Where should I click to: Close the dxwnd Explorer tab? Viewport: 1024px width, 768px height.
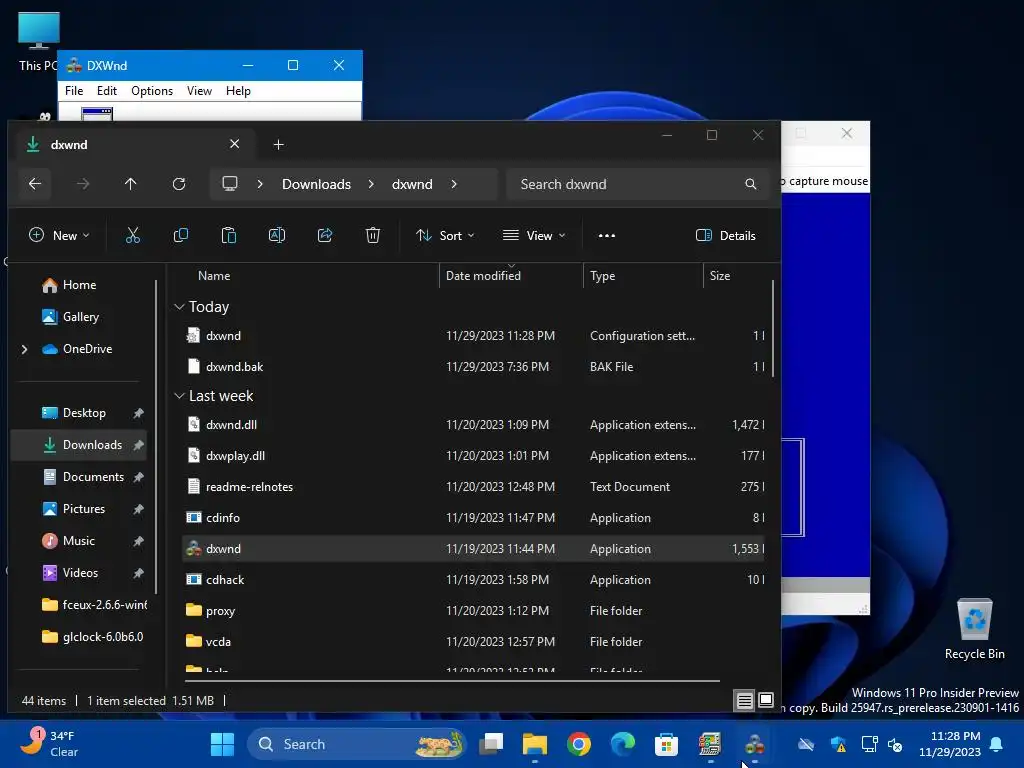pyautogui.click(x=234, y=144)
